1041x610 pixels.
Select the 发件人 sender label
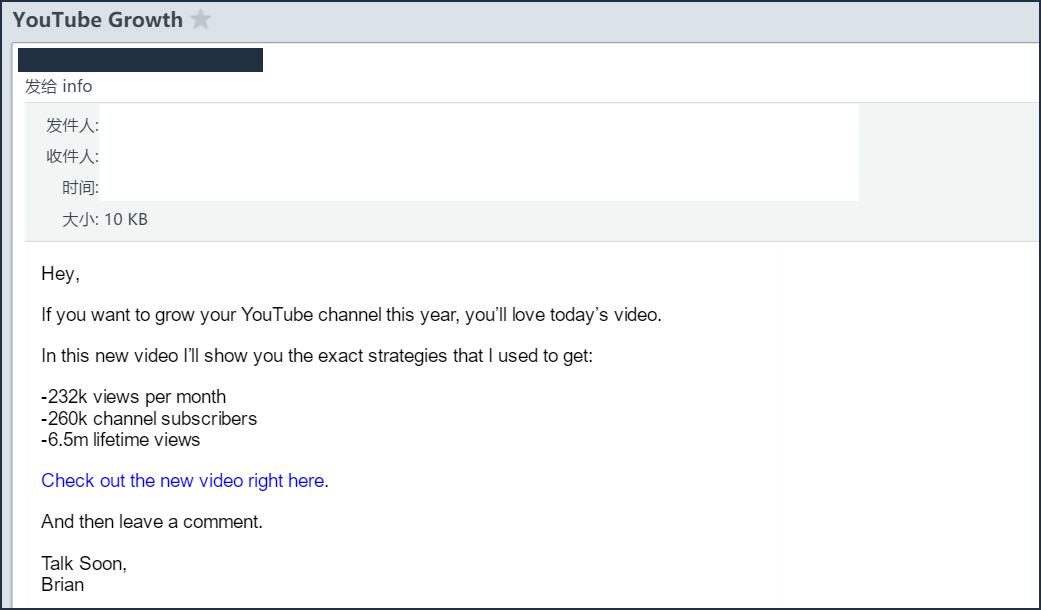71,126
